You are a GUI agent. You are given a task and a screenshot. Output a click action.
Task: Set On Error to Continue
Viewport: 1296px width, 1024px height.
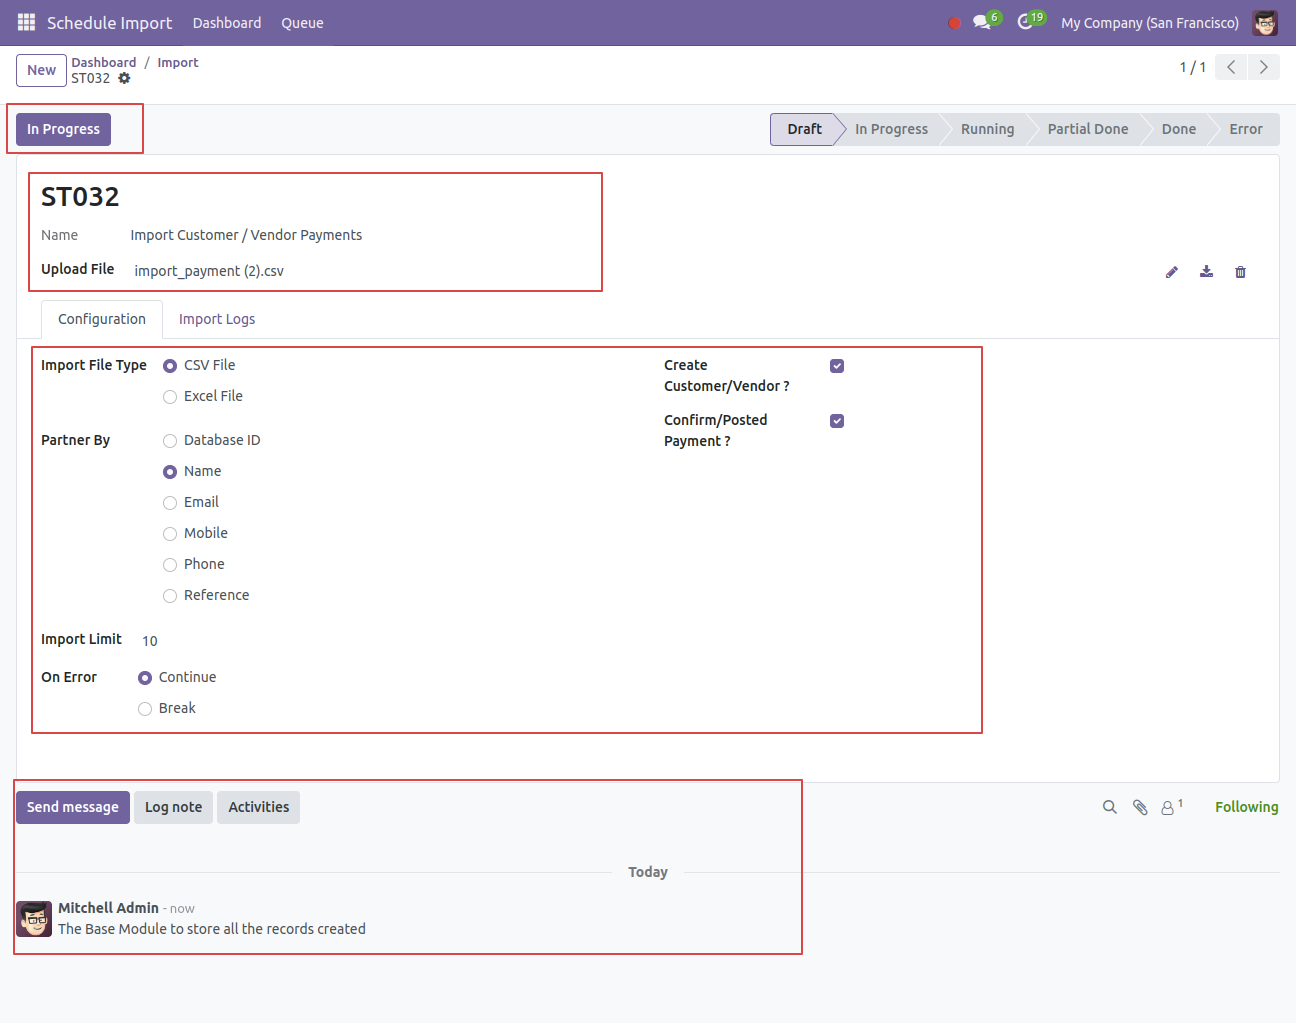coord(145,678)
